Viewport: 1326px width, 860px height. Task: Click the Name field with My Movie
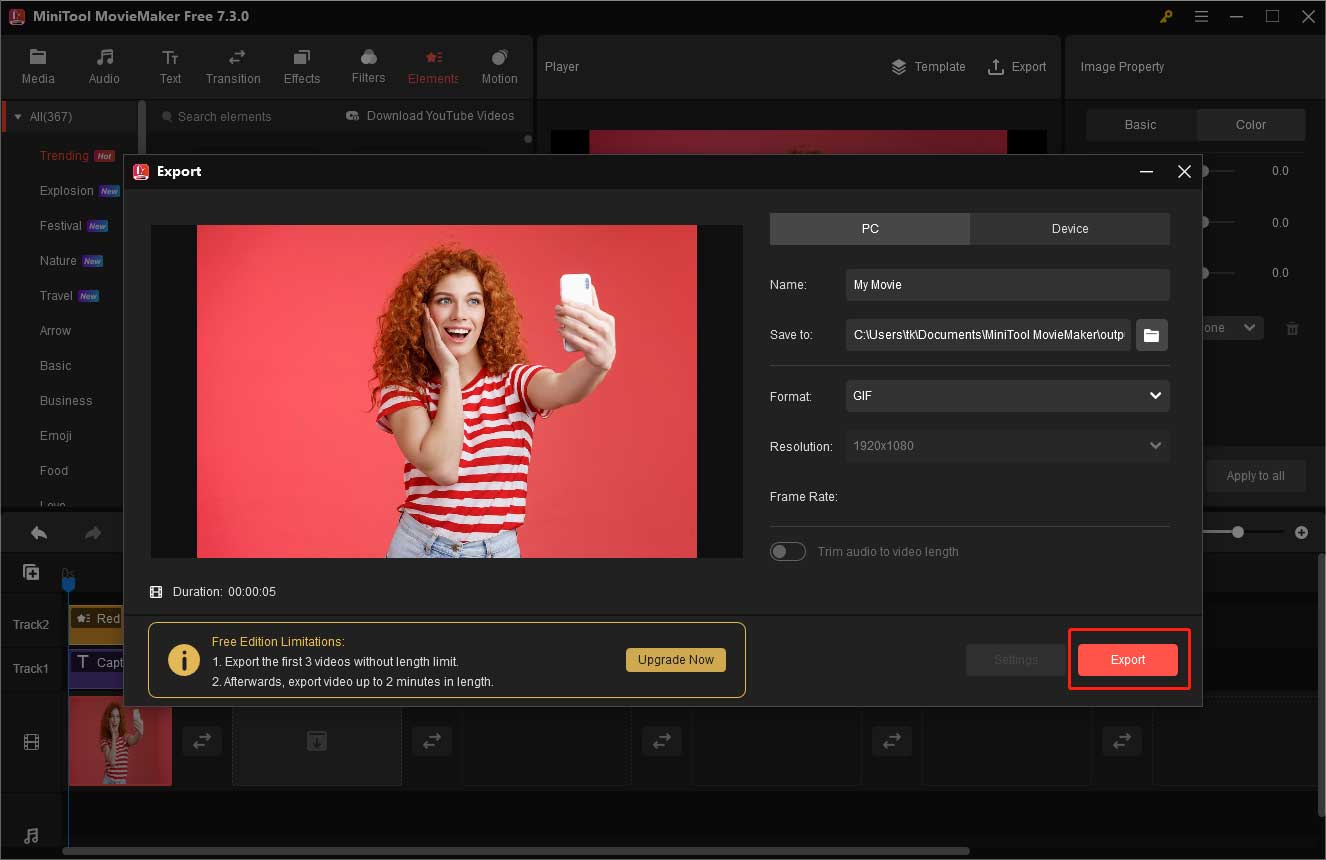pos(1007,285)
